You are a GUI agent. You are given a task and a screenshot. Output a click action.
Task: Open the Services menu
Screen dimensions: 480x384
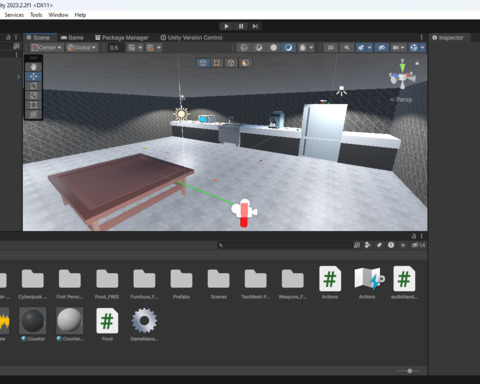point(14,15)
